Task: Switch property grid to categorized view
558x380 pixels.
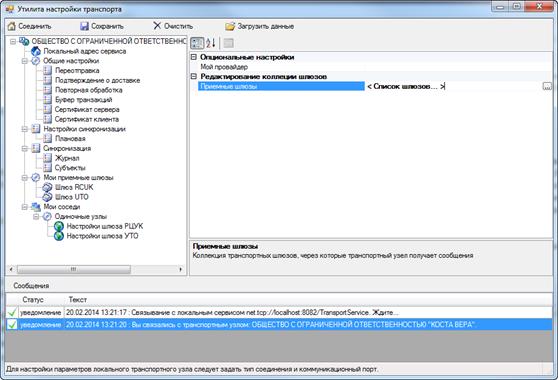Action: (x=197, y=43)
